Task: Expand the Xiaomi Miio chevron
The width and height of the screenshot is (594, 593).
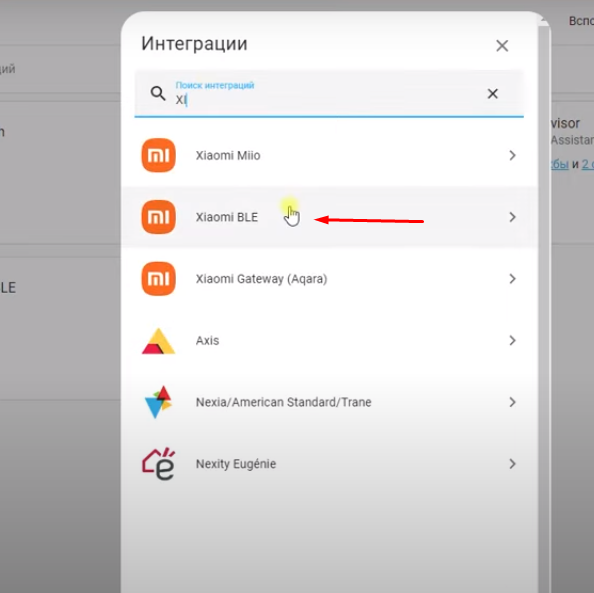Action: (x=512, y=155)
